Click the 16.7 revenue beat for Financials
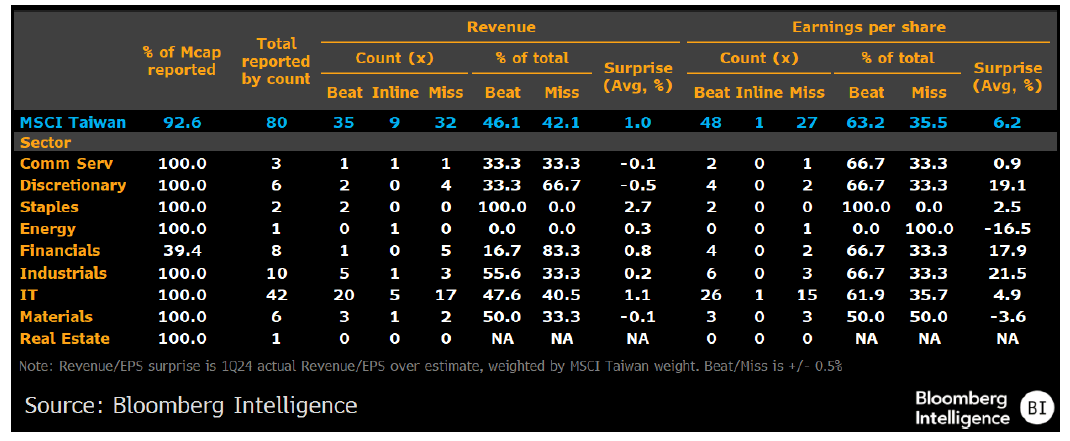The width and height of the screenshot is (1070, 441). pyautogui.click(x=503, y=251)
